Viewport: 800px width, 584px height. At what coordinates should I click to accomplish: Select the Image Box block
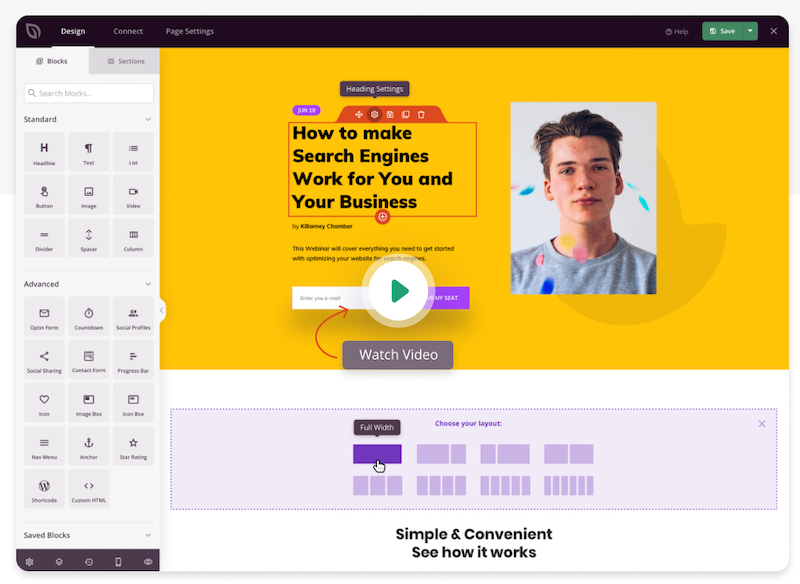click(x=89, y=403)
